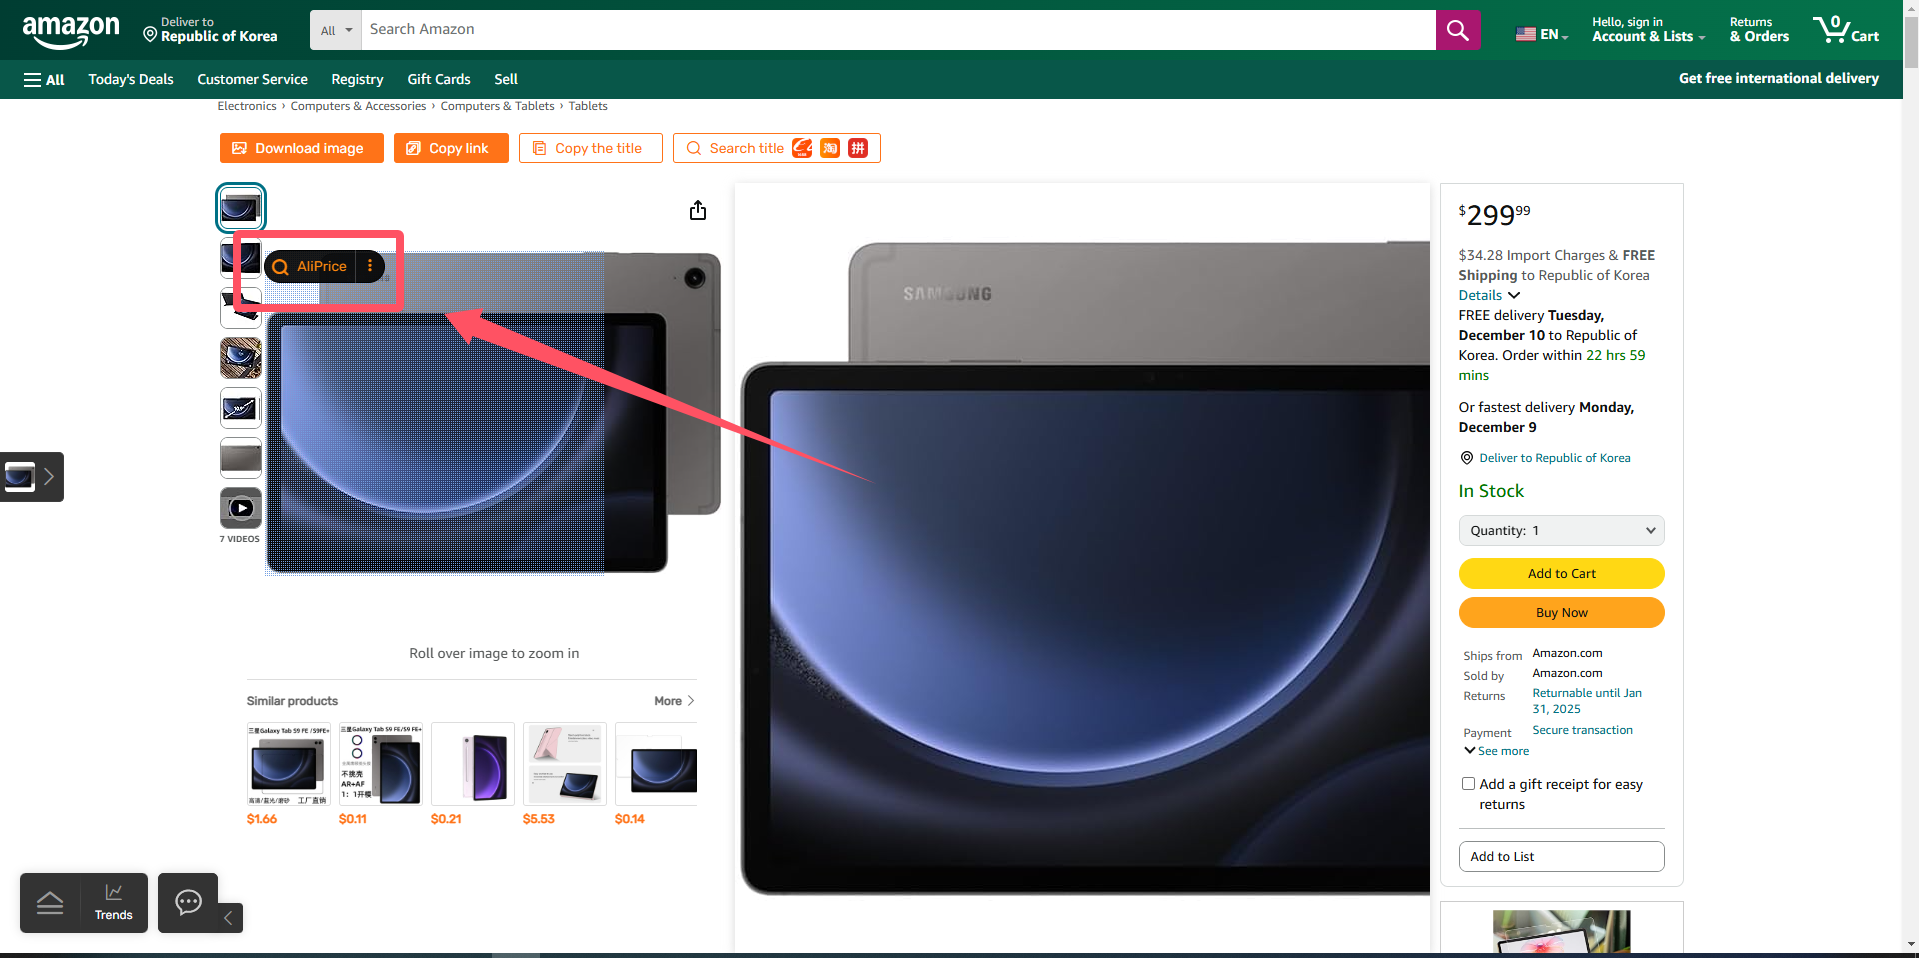Click the AliPrice image search button
The width and height of the screenshot is (1919, 958).
pos(310,266)
